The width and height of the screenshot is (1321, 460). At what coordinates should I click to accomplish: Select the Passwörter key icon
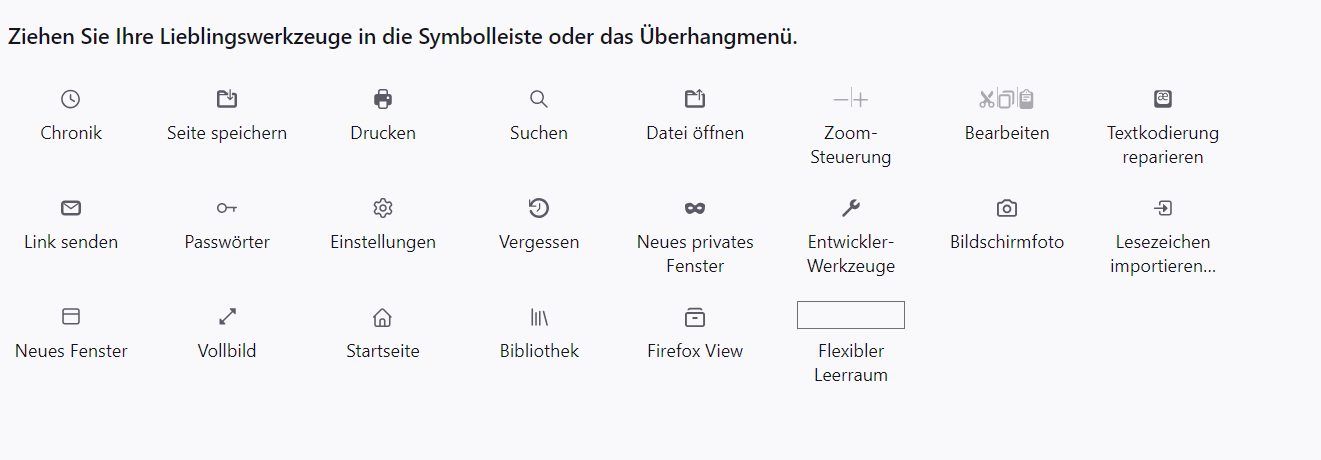[x=227, y=208]
